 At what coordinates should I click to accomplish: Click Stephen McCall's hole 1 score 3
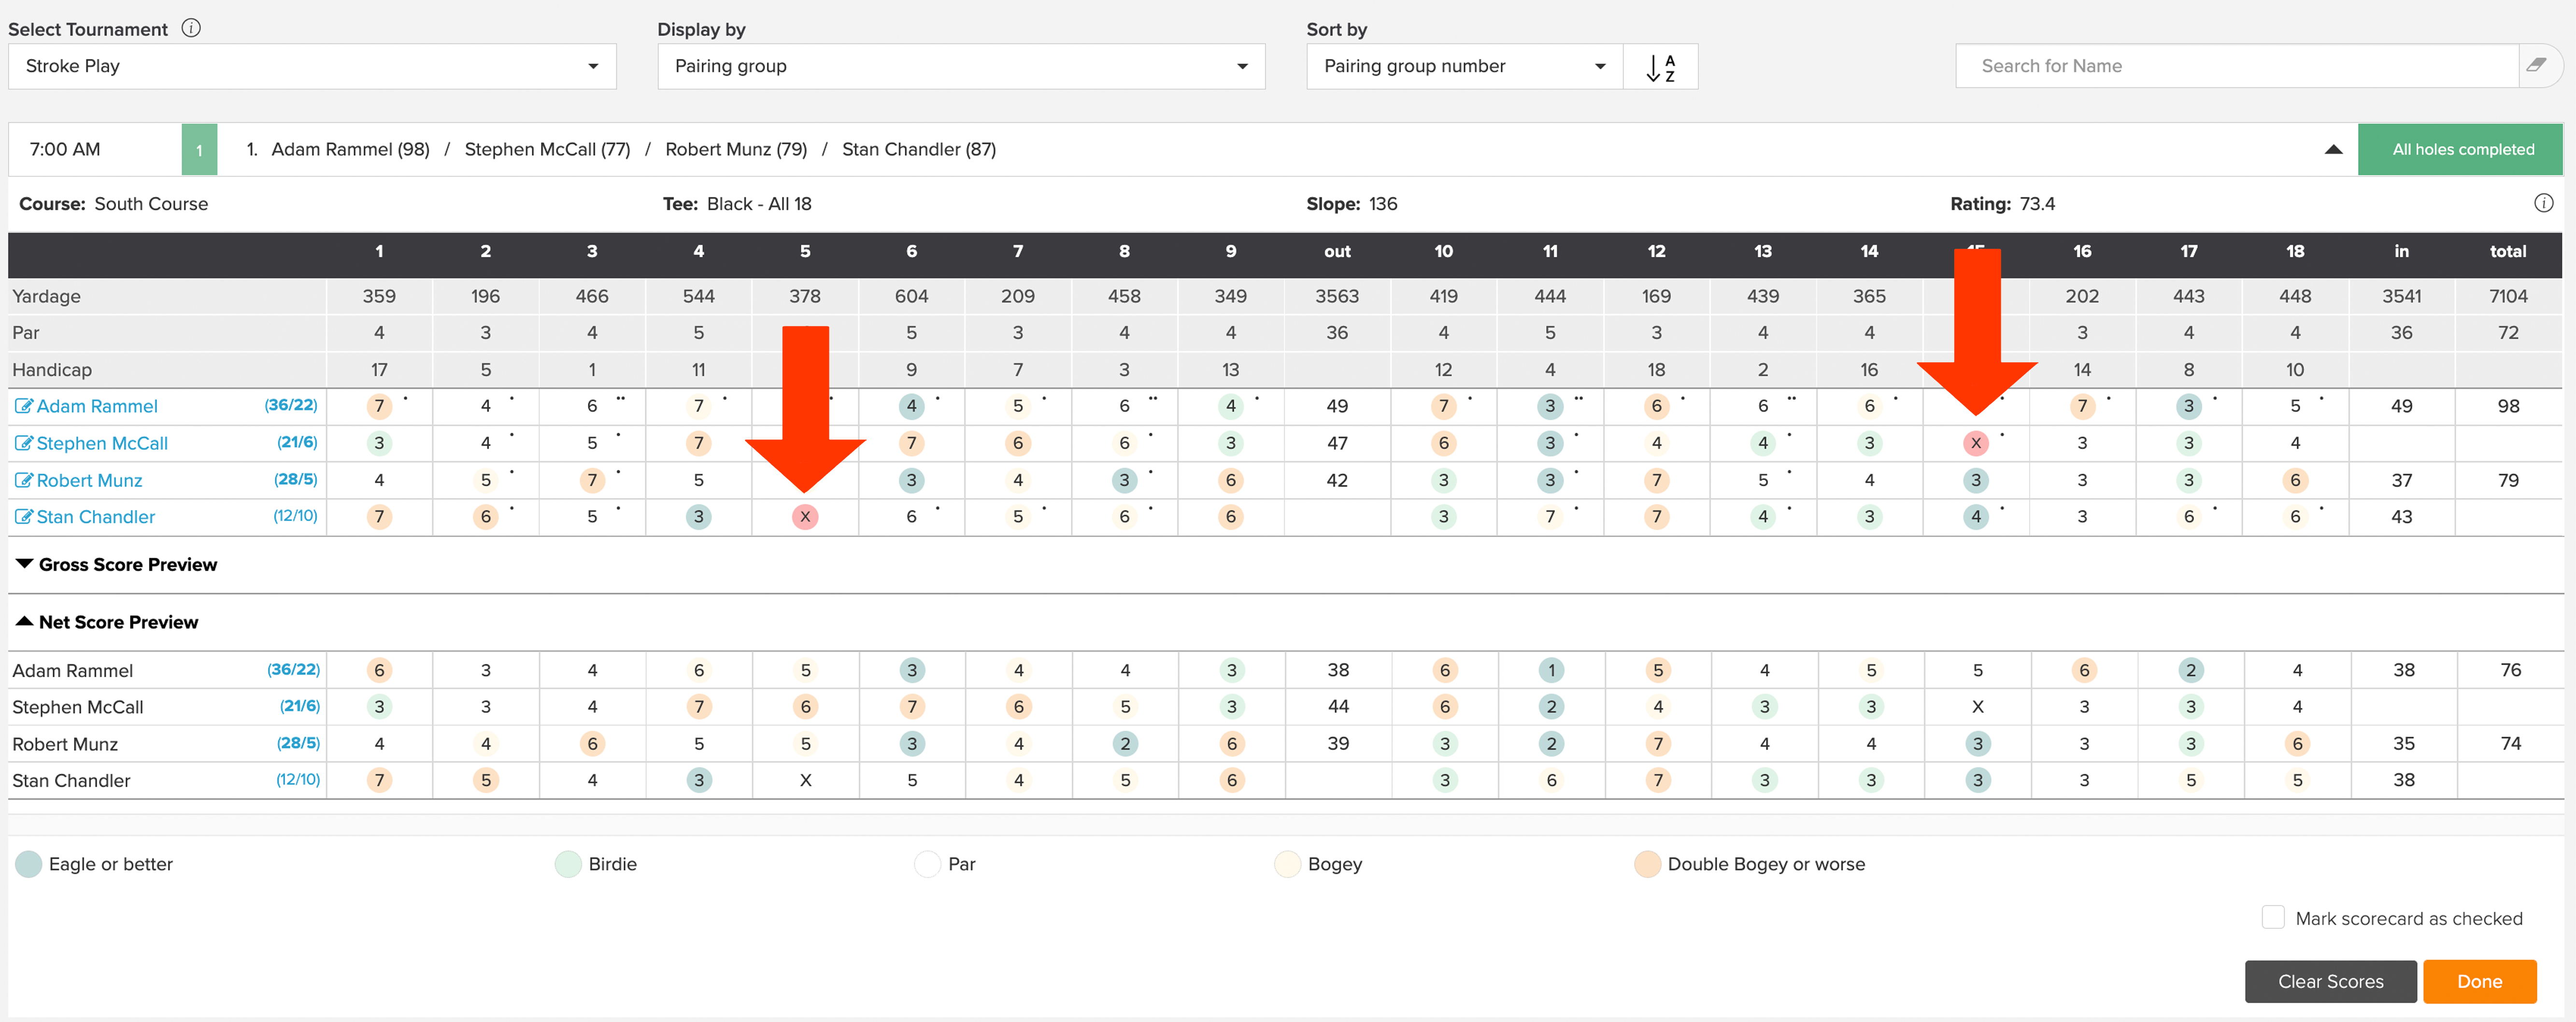(x=379, y=443)
